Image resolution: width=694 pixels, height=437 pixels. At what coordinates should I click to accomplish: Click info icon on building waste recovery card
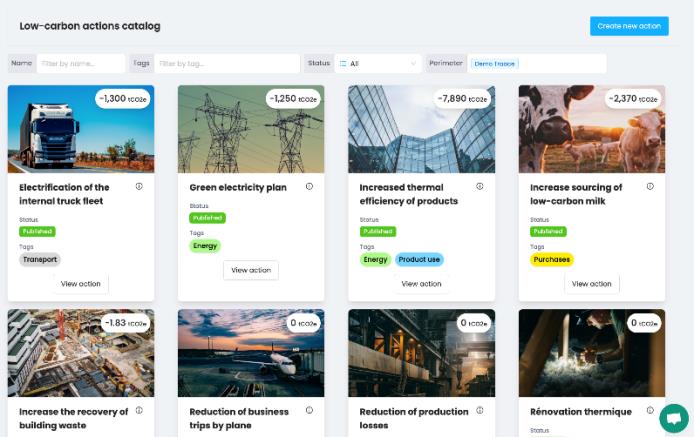click(139, 410)
